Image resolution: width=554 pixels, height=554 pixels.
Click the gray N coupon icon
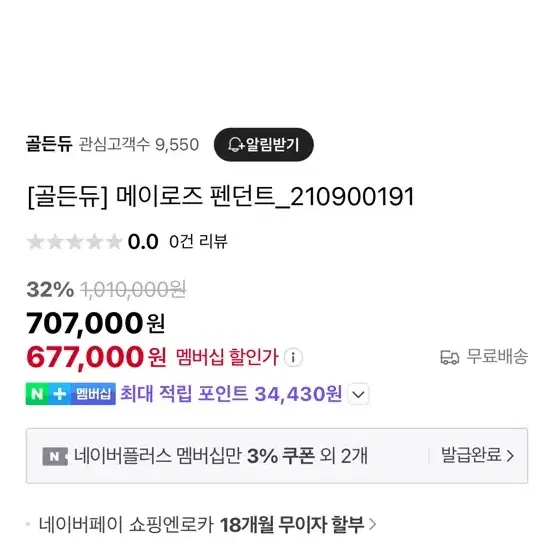click(55, 456)
